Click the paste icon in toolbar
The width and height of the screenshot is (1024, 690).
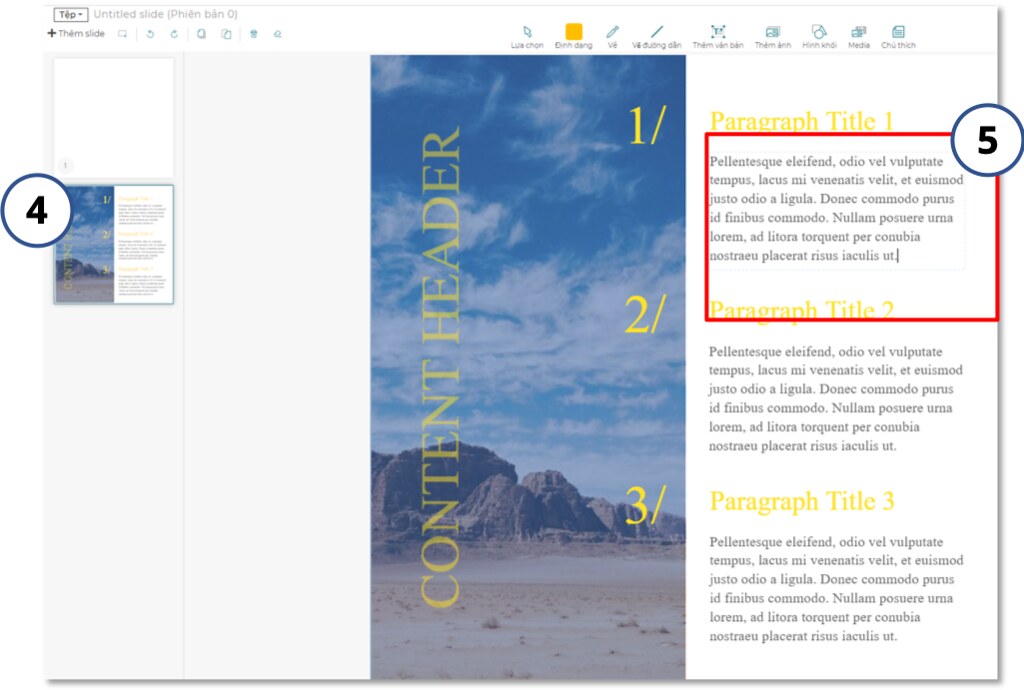tap(226, 34)
